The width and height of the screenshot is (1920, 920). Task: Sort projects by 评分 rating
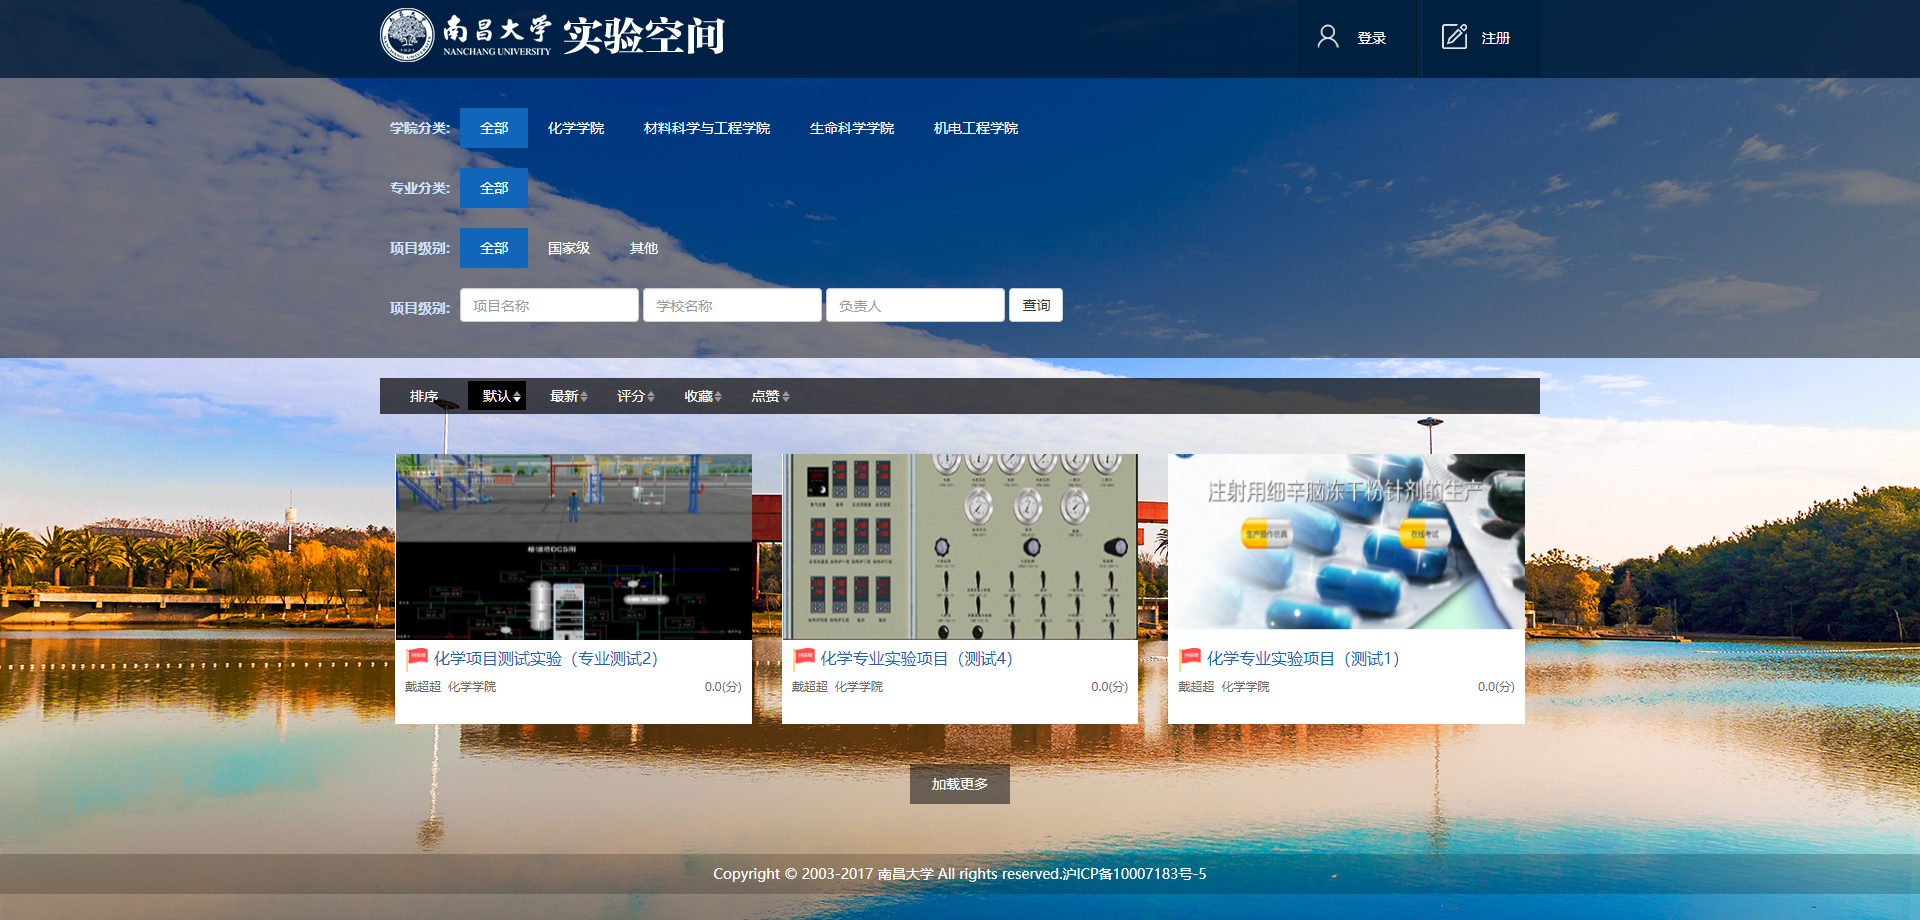(635, 397)
